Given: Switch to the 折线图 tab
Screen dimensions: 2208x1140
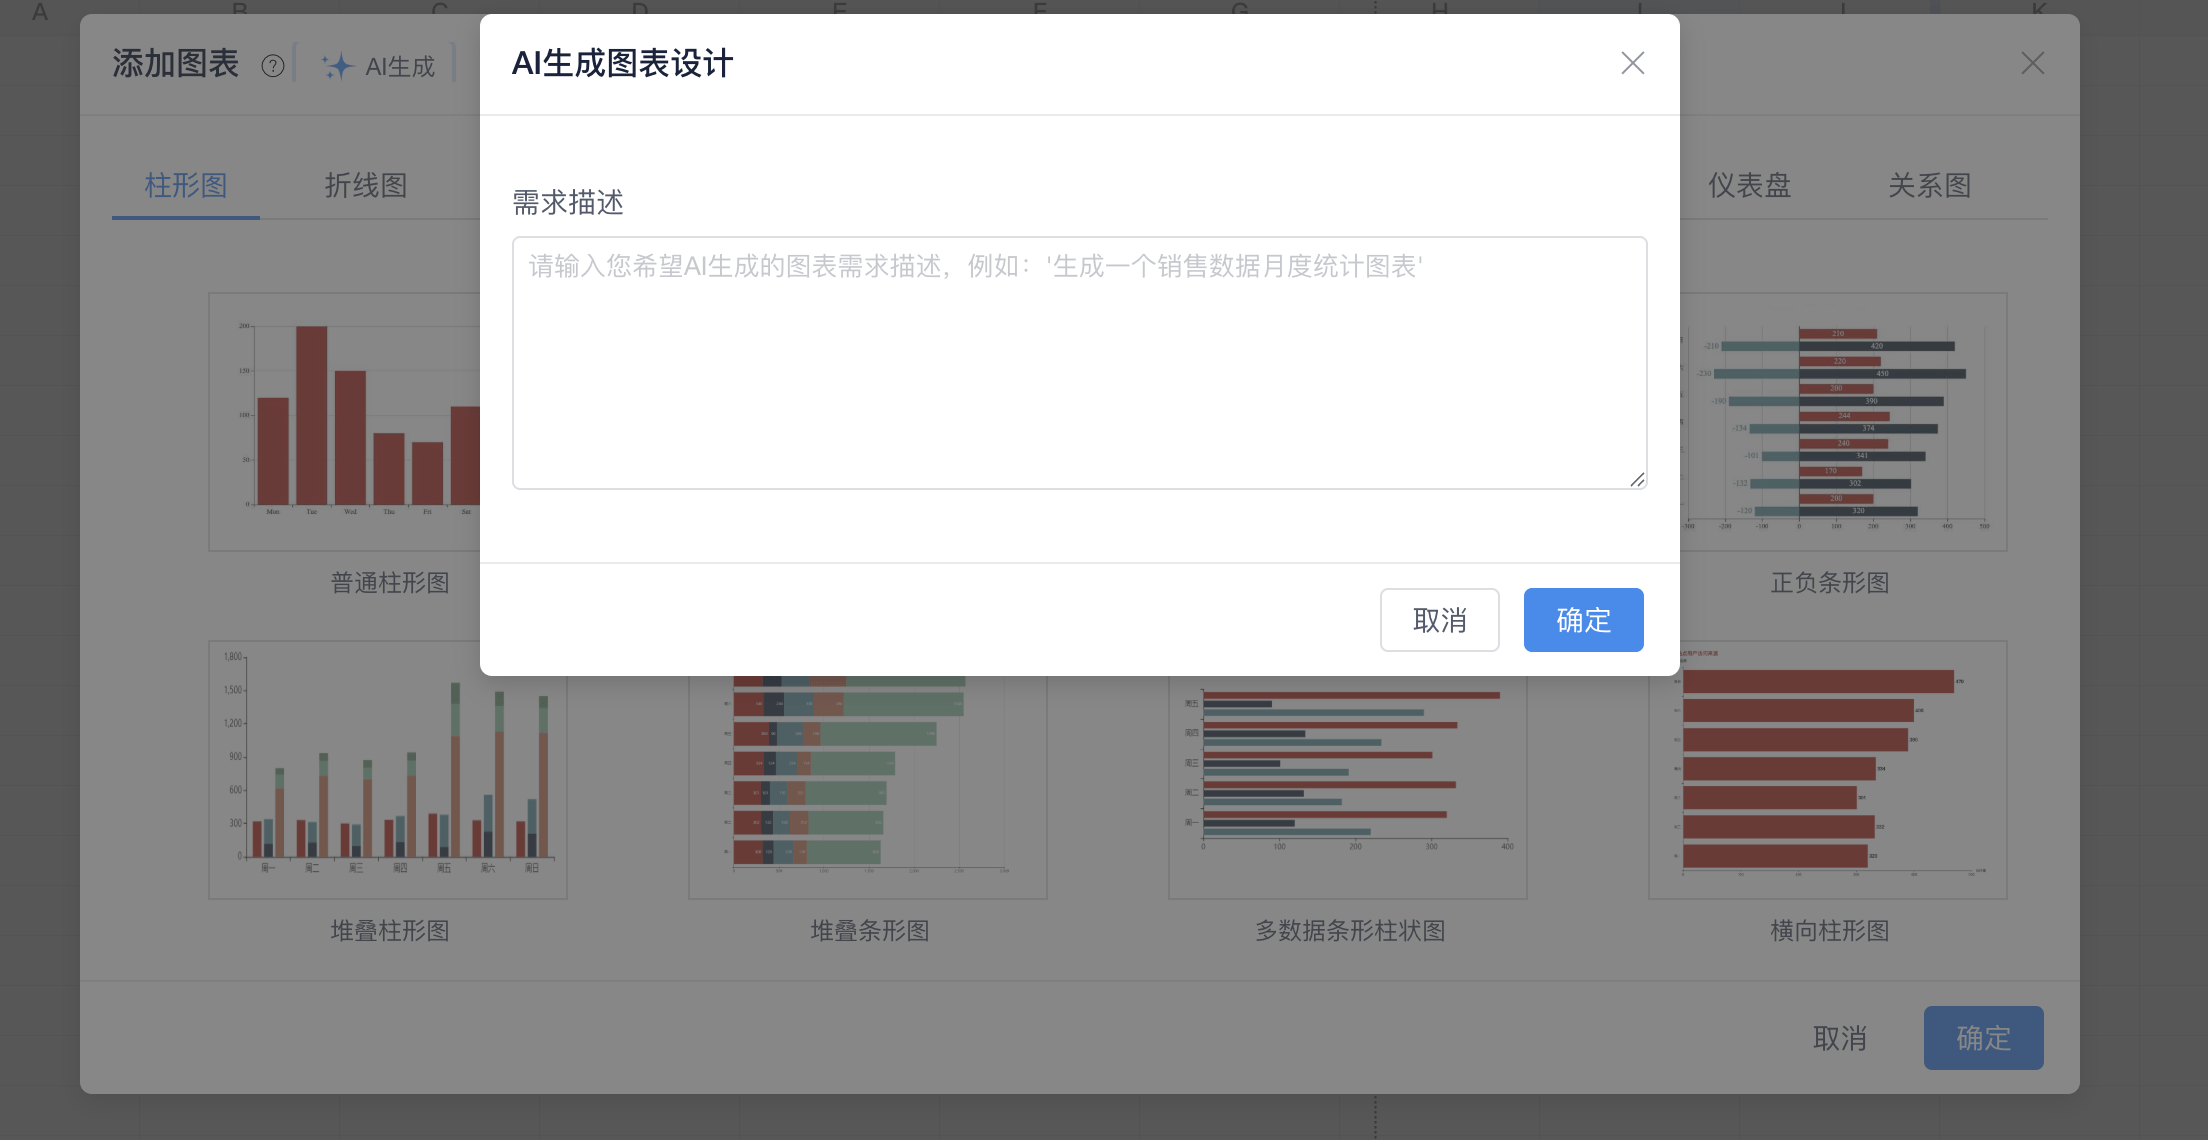Looking at the screenshot, I should pyautogui.click(x=366, y=185).
